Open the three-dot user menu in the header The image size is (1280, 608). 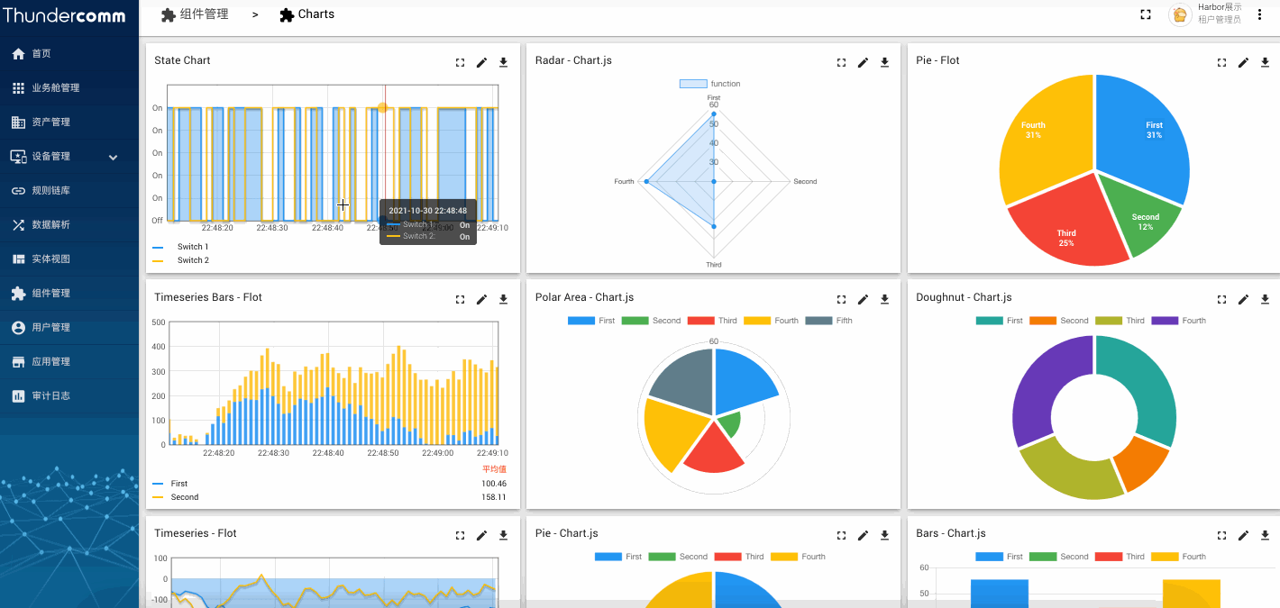tap(1260, 15)
